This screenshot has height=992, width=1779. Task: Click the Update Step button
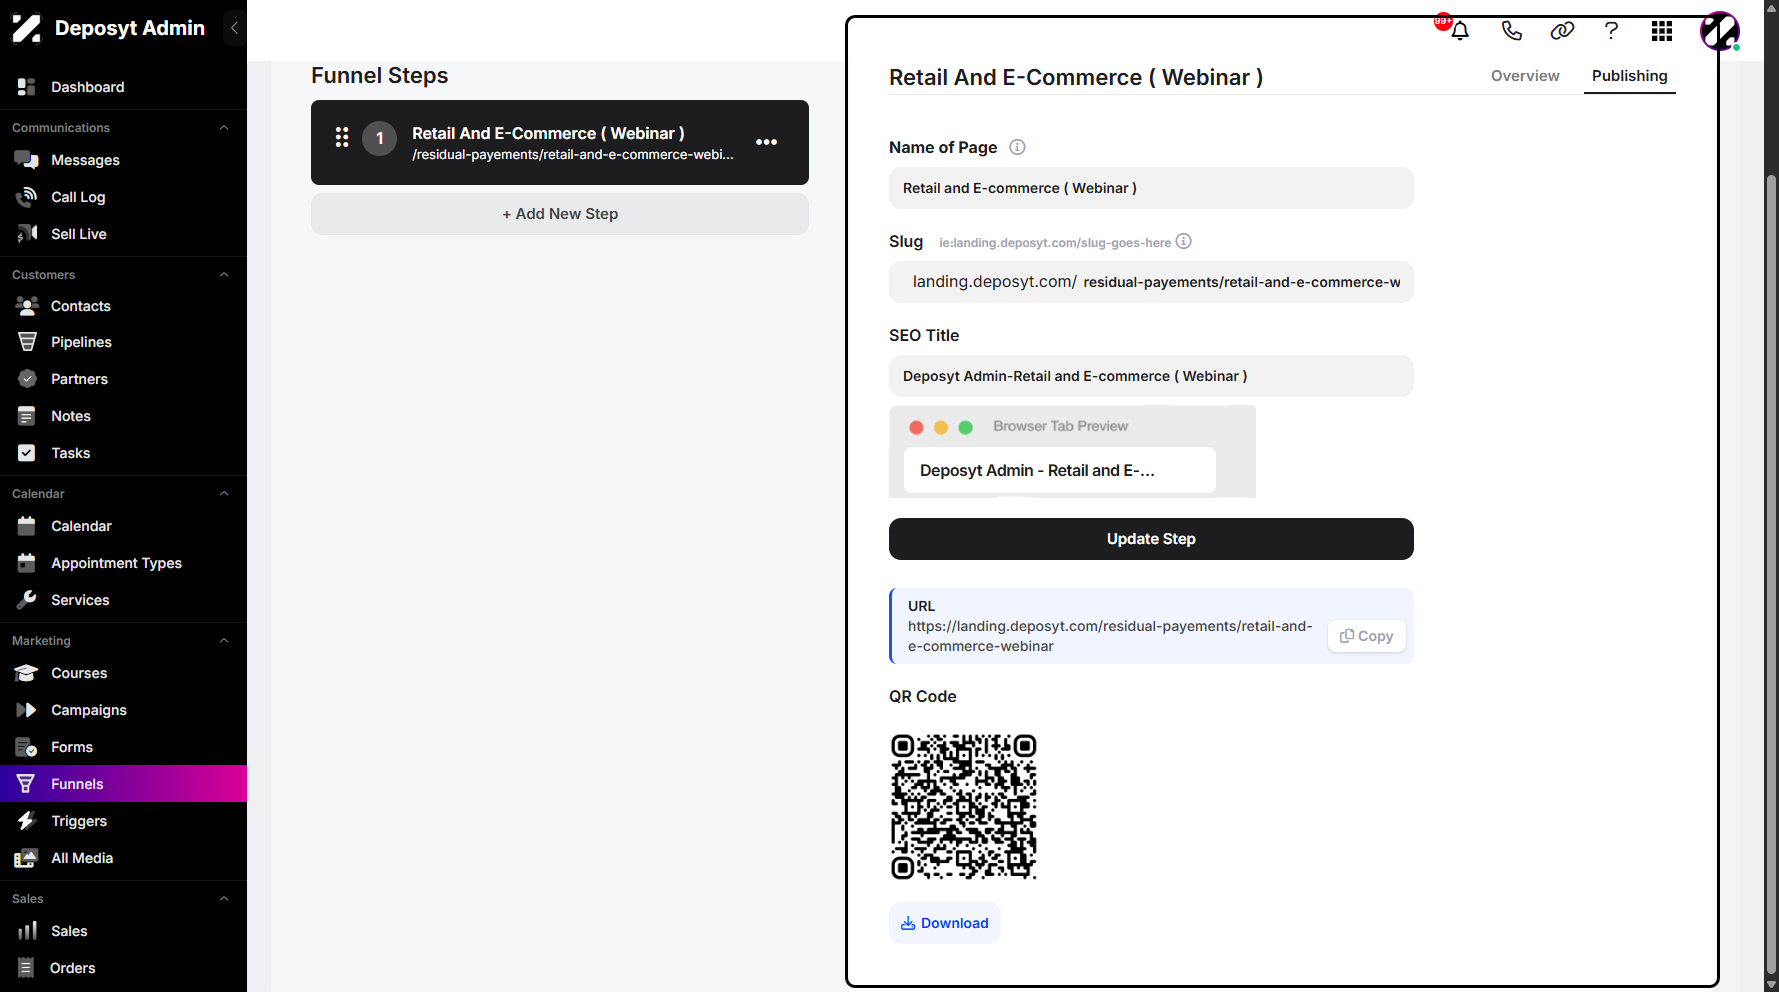click(x=1151, y=539)
